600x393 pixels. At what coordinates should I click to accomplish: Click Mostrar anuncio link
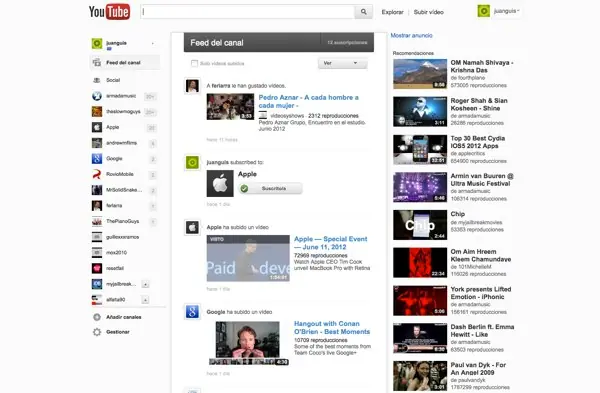pyautogui.click(x=411, y=35)
